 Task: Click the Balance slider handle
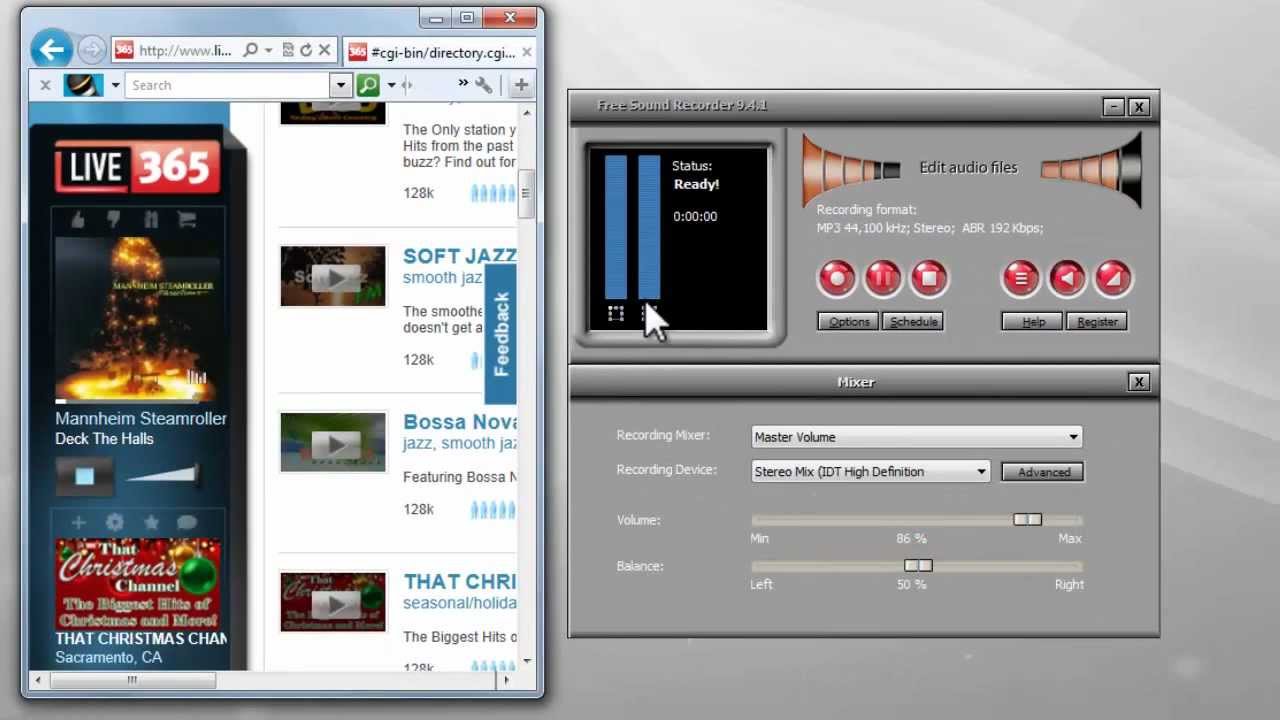click(x=918, y=566)
